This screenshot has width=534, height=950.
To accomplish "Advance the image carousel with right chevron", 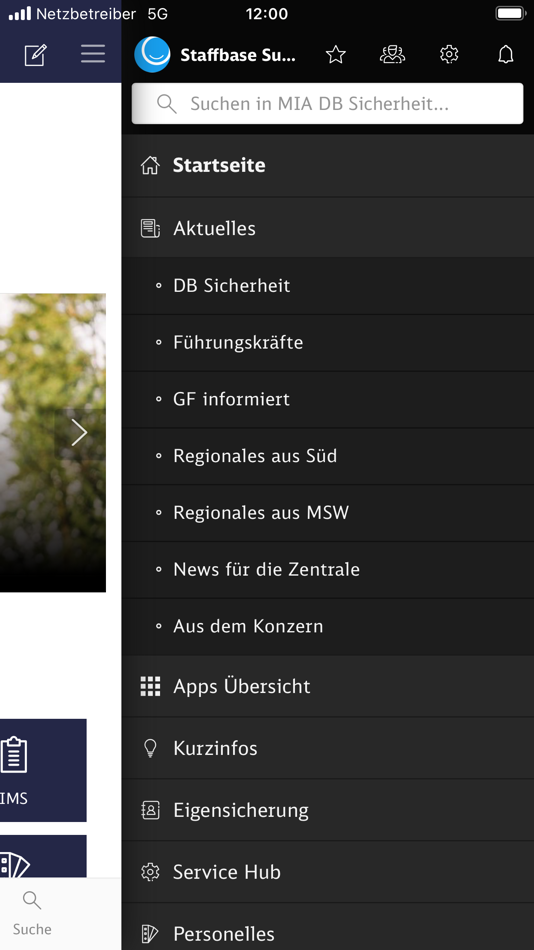I will coord(79,433).
